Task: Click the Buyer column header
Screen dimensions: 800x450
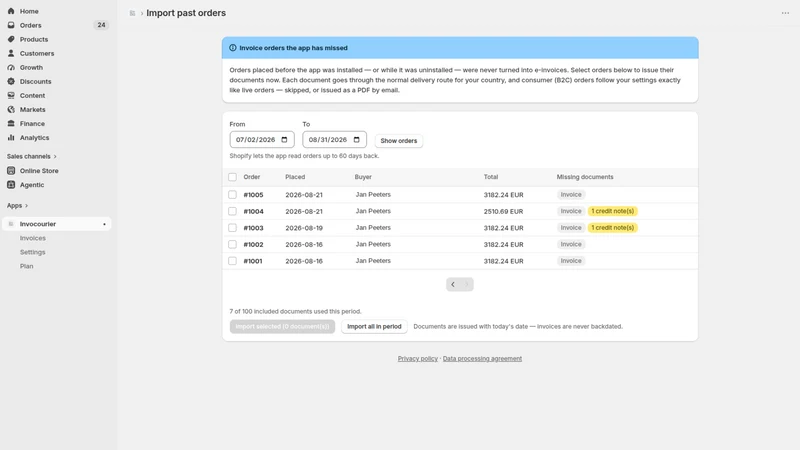Action: click(363, 177)
